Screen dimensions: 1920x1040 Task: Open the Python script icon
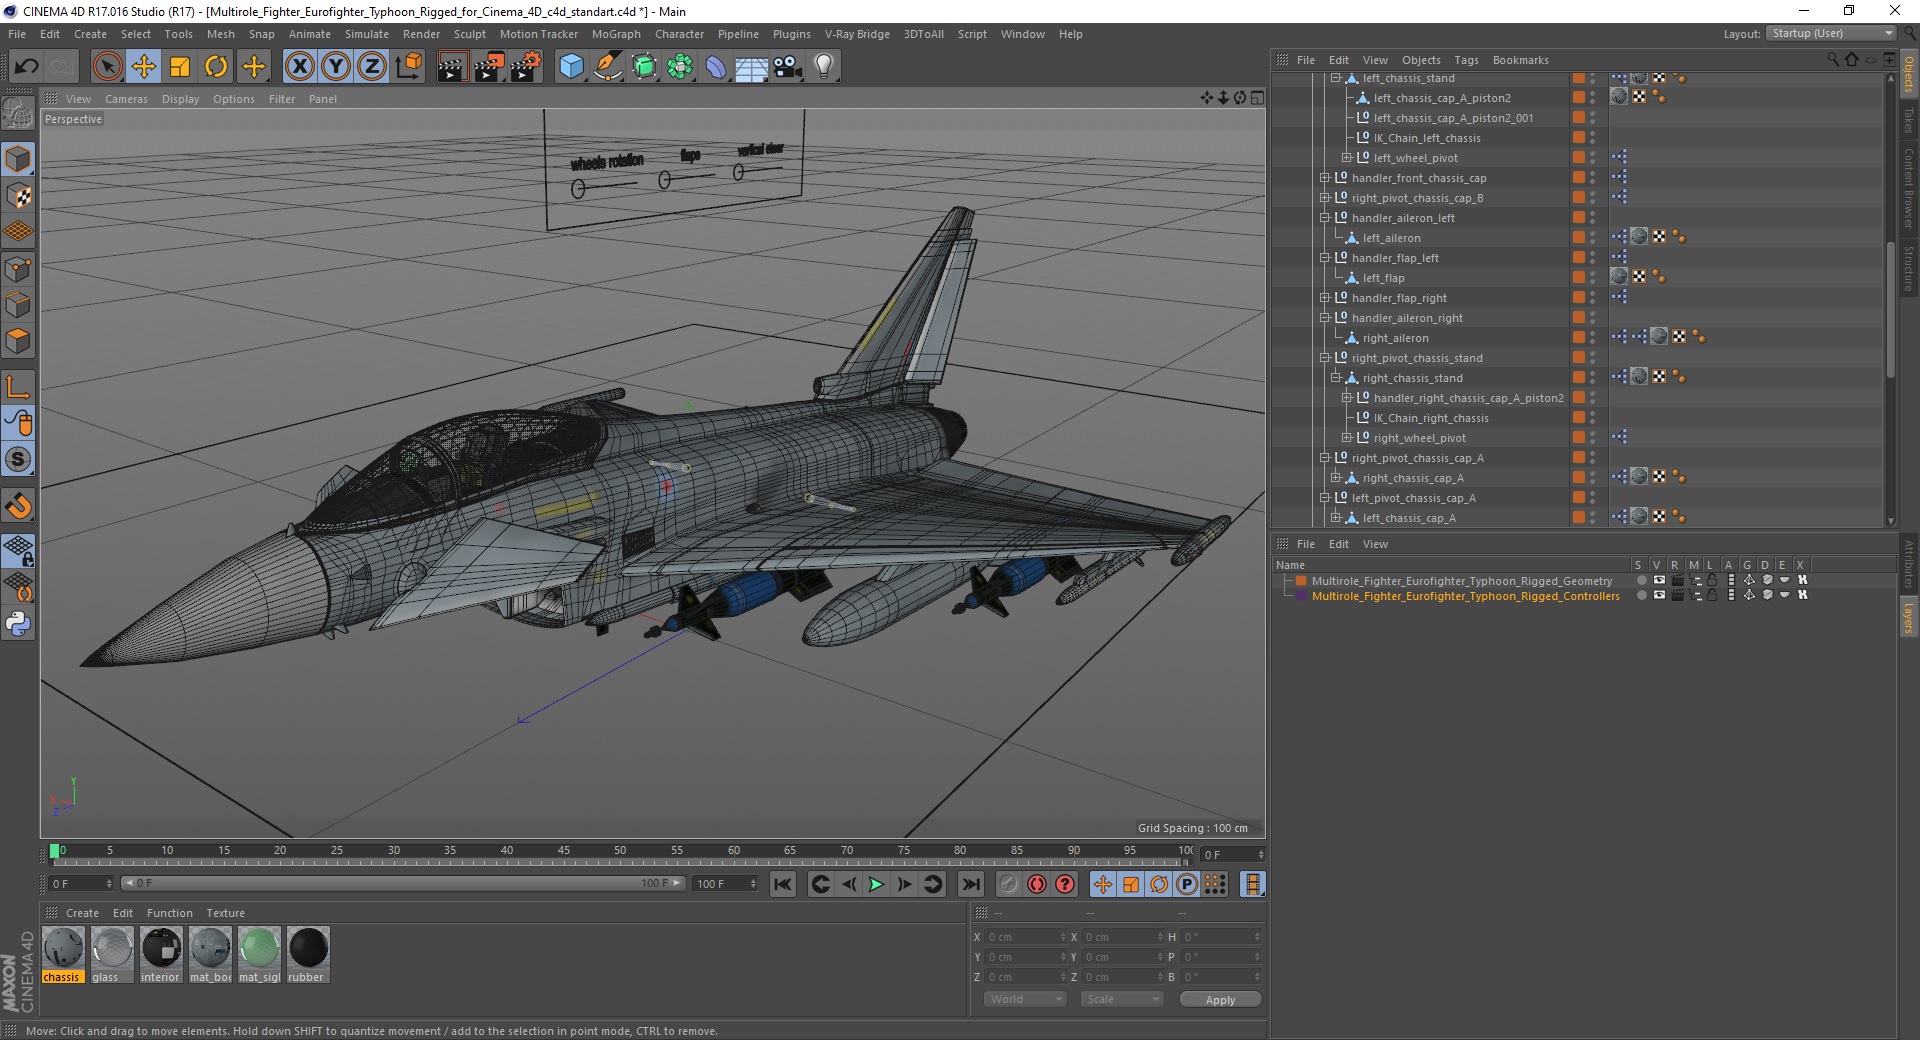pos(18,624)
